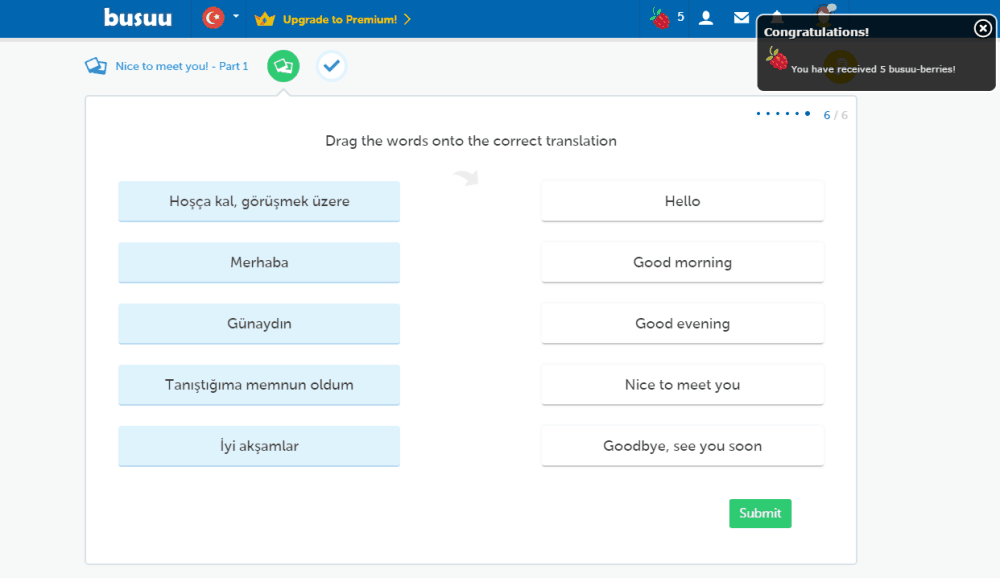Viewport: 1000px width, 578px height.
Task: Open the Nice to meet you lesson link
Action: click(182, 66)
